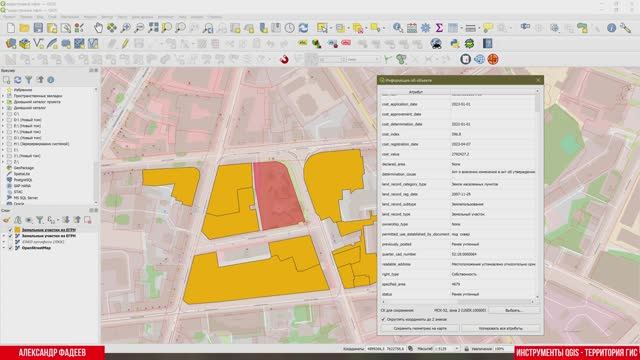Open Select Features tool dropdown arrow
Image resolution: width=640 pixels, height=360 pixels.
coord(331,29)
